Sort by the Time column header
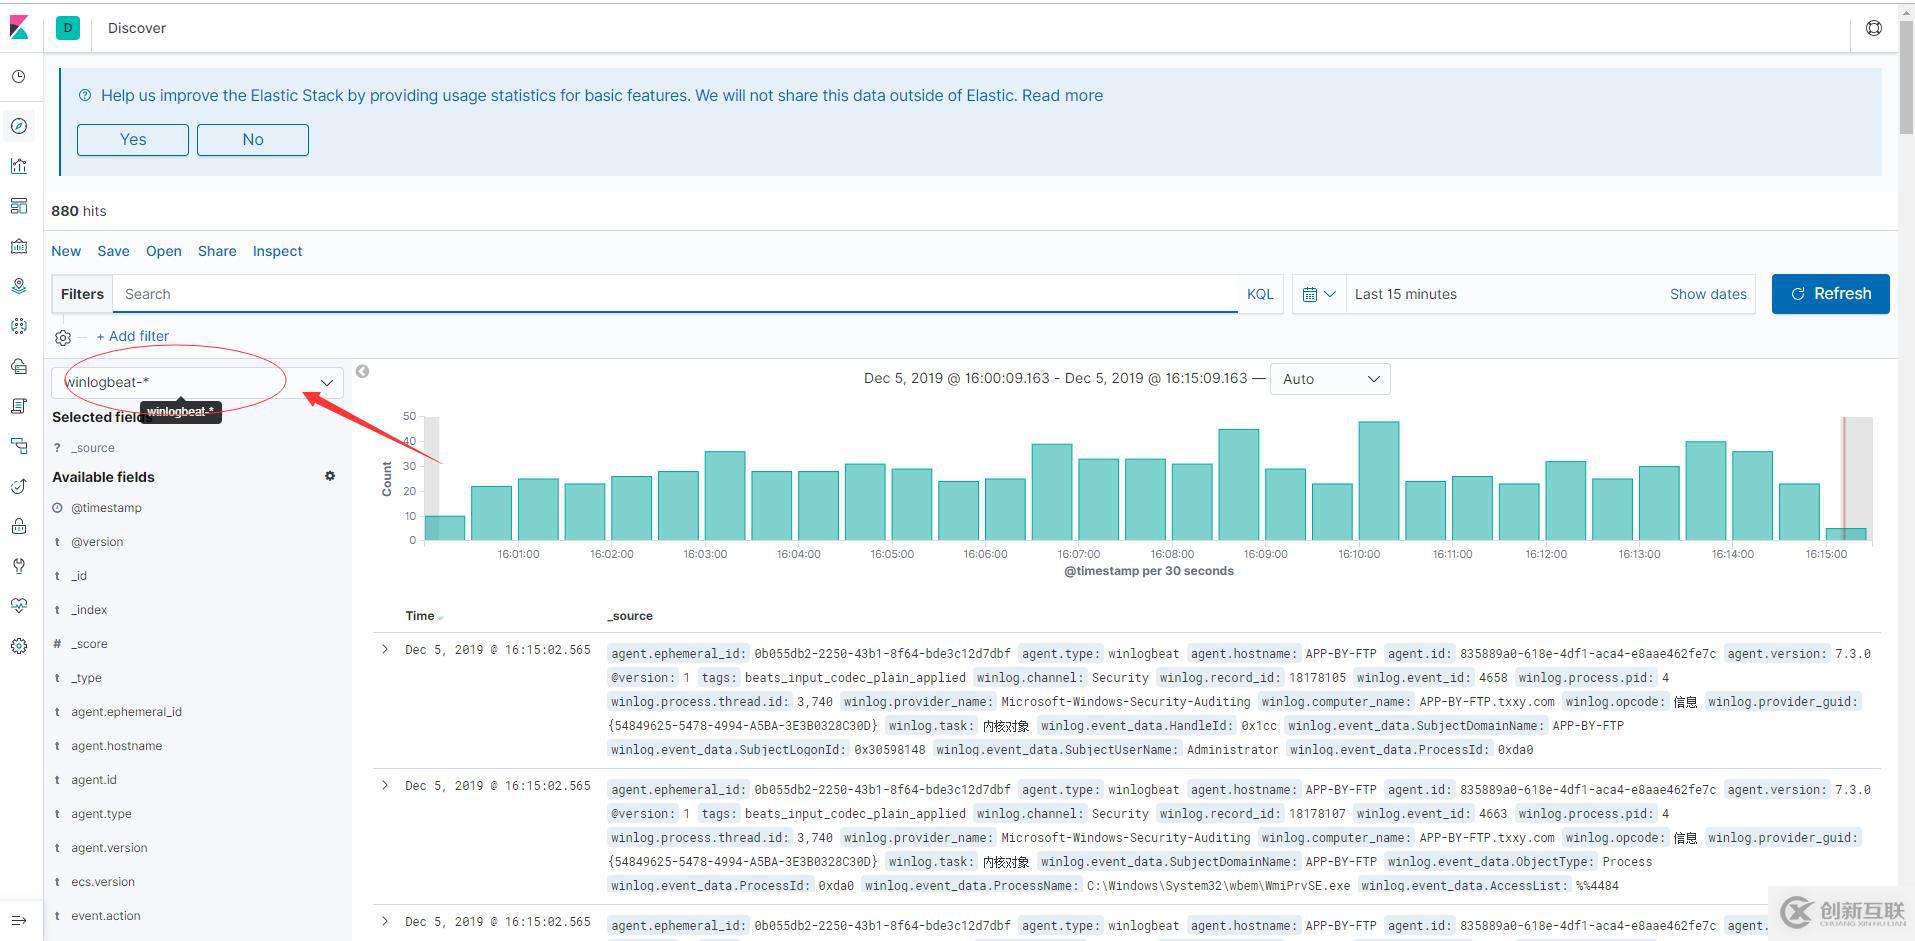1915x941 pixels. [x=424, y=616]
